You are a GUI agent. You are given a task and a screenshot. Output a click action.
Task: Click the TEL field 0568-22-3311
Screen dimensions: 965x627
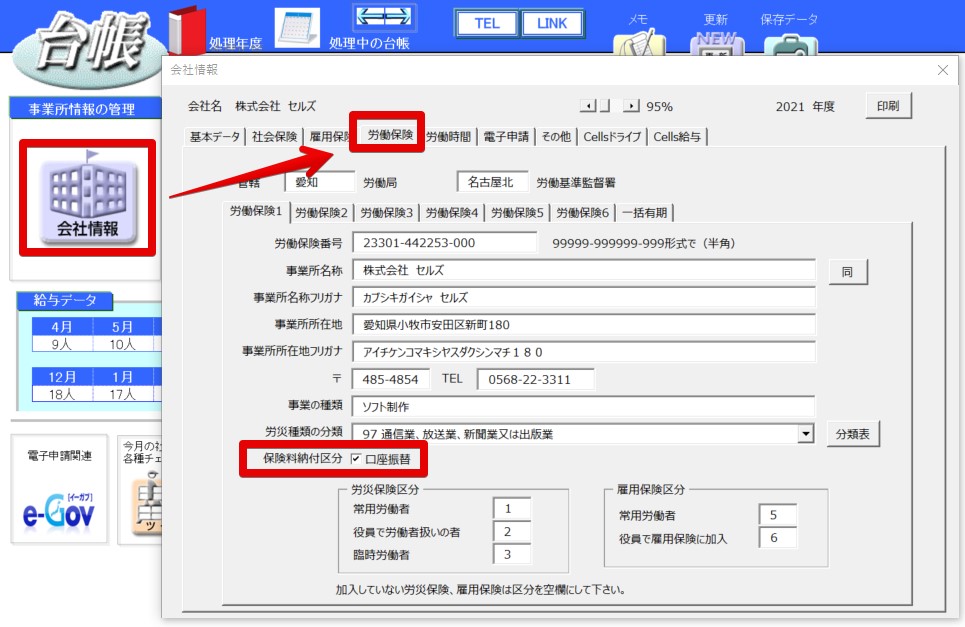pos(536,380)
